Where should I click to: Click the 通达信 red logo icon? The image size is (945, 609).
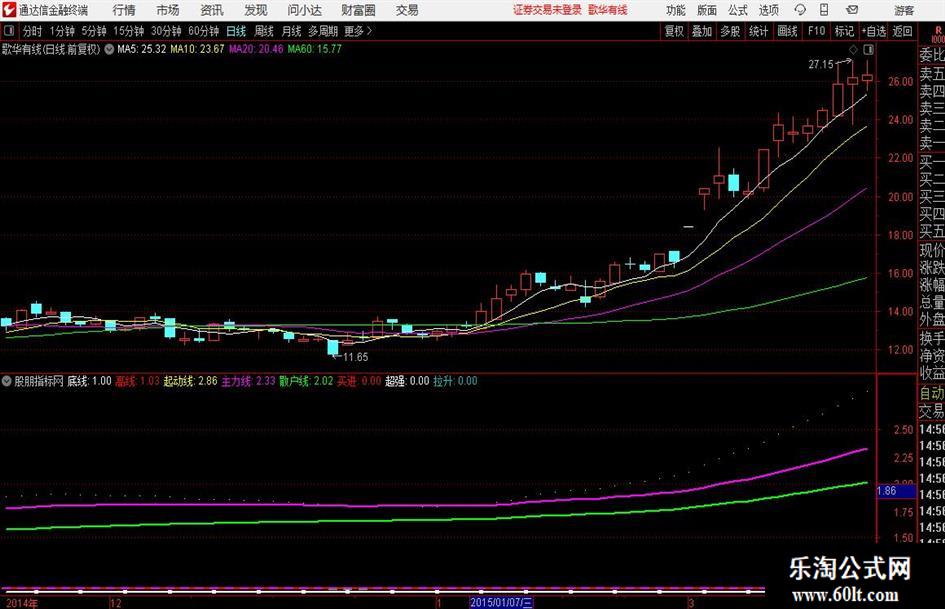point(9,10)
